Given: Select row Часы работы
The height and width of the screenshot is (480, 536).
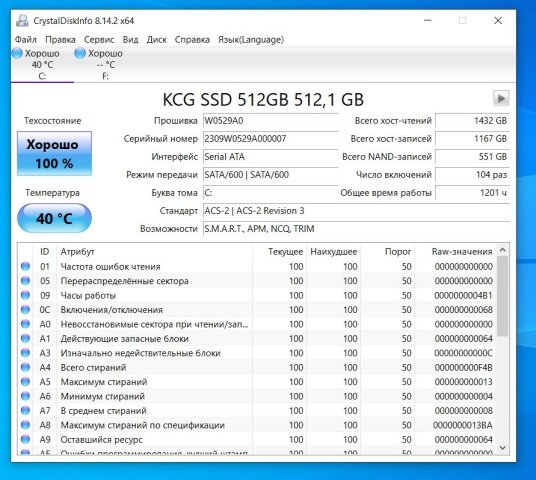Looking at the screenshot, I should click(x=257, y=295).
